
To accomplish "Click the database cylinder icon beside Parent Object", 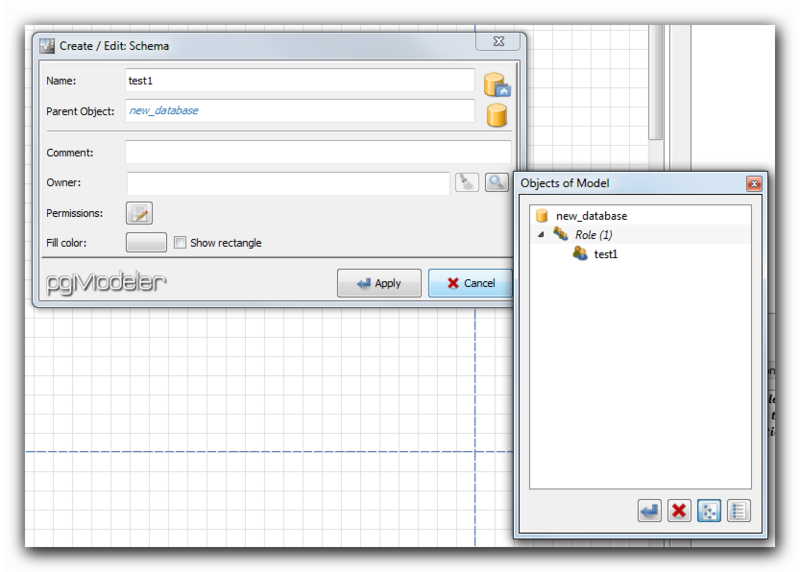I will click(496, 115).
